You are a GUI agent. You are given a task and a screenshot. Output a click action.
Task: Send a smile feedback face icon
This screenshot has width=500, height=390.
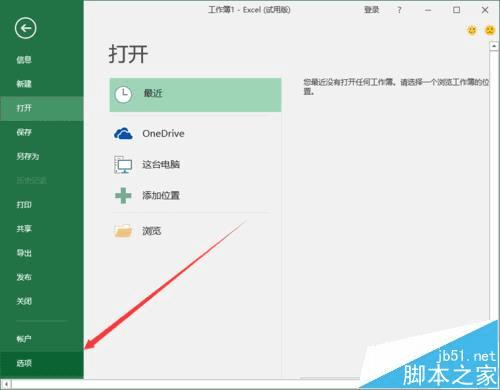click(472, 31)
